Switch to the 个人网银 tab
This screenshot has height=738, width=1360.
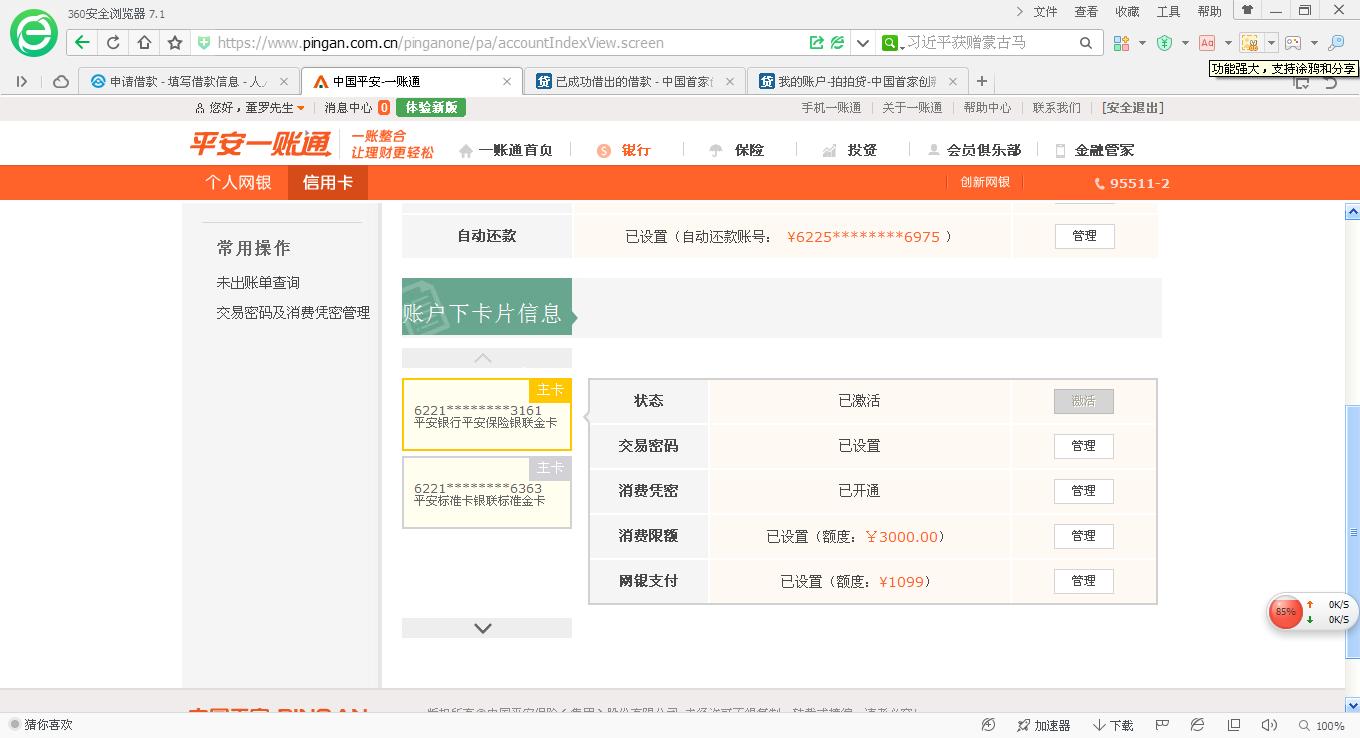click(238, 182)
